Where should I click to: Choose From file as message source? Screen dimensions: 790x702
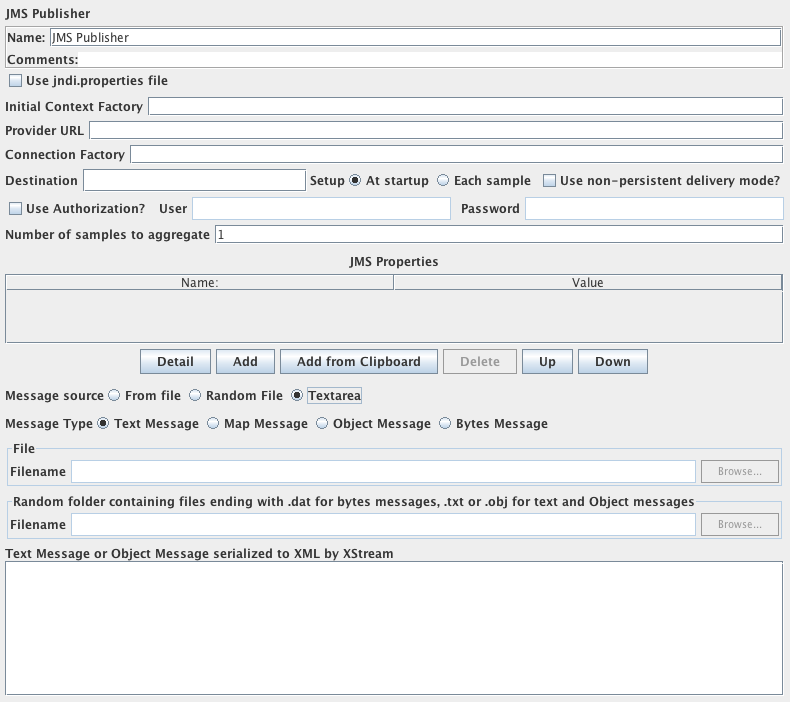coord(114,396)
